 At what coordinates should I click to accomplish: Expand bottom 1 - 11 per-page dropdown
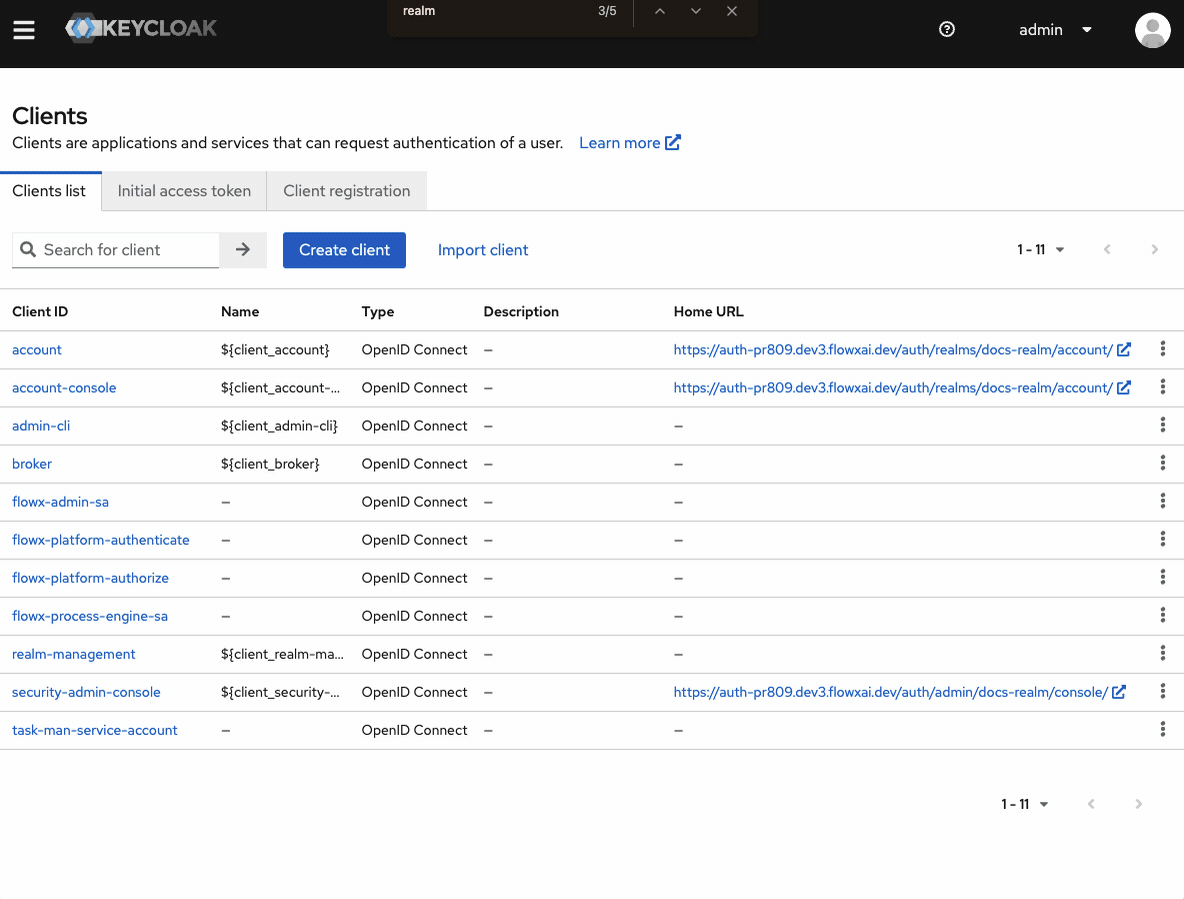coord(1025,804)
